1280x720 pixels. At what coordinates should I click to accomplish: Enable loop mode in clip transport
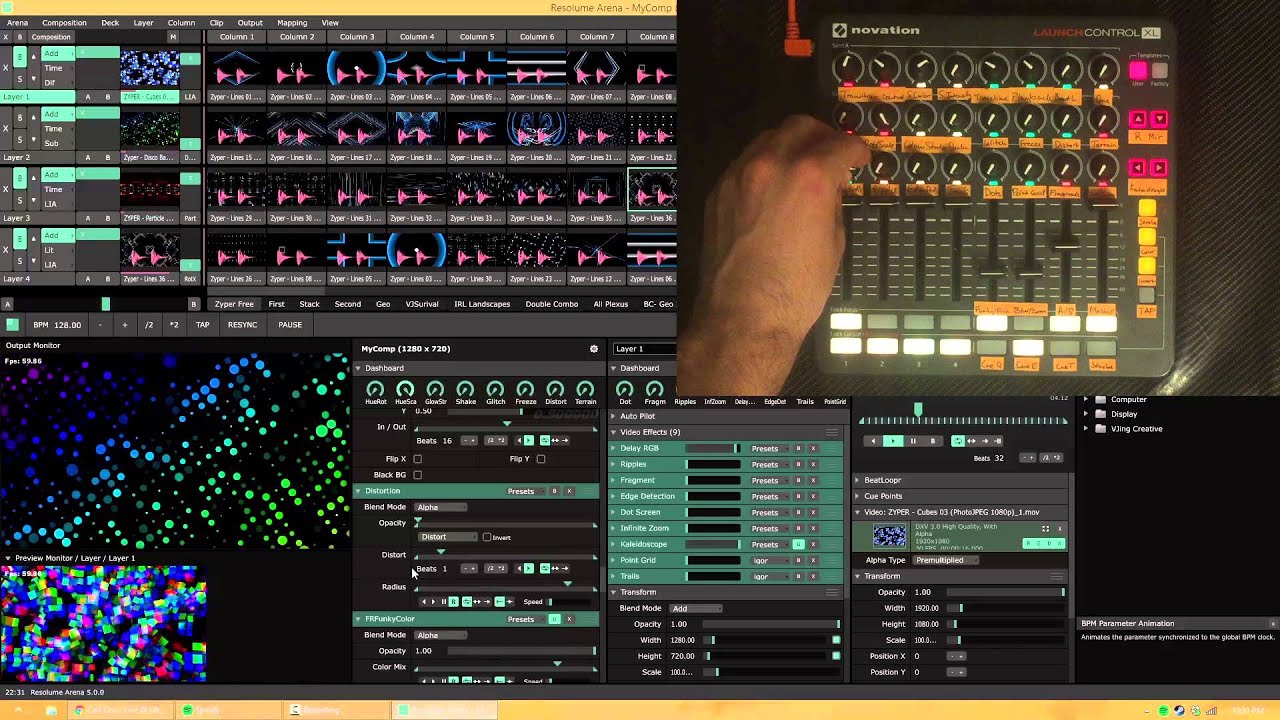[x=960, y=441]
